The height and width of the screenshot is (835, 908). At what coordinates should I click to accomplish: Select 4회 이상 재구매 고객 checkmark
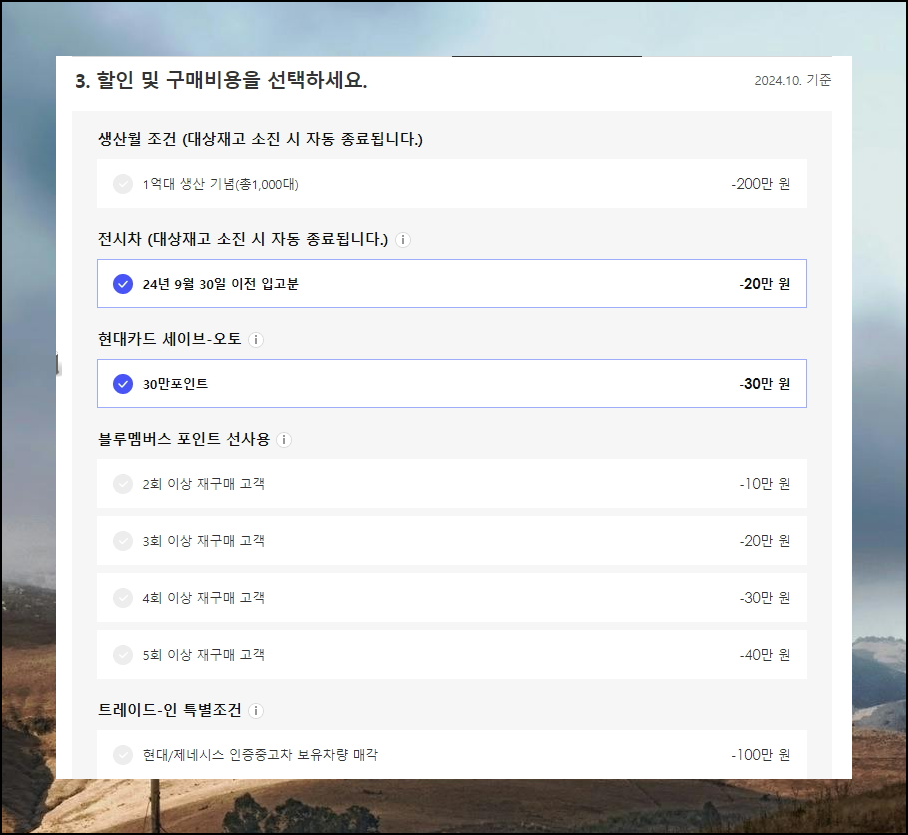point(123,598)
